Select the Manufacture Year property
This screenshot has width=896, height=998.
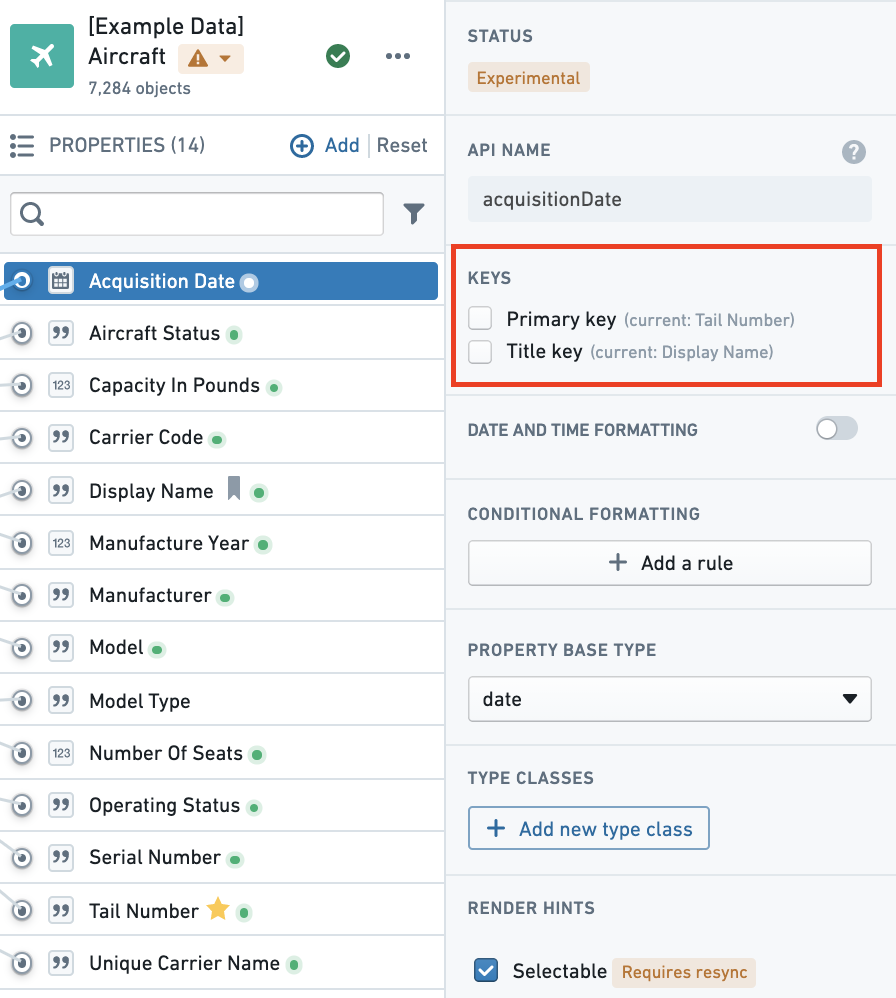point(222,543)
